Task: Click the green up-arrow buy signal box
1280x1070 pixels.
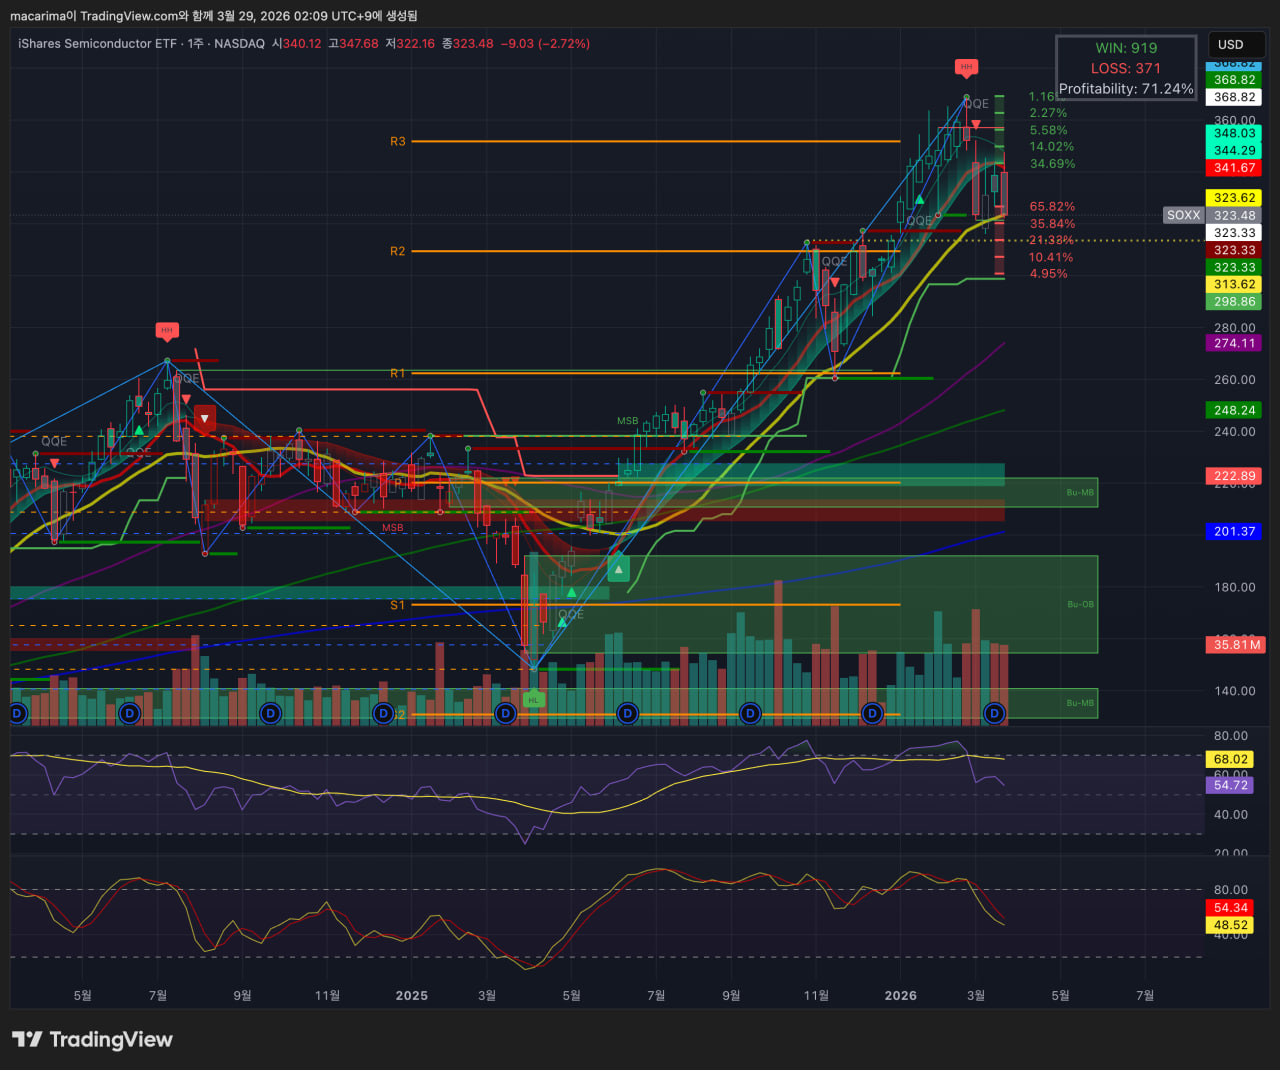Action: 619,570
